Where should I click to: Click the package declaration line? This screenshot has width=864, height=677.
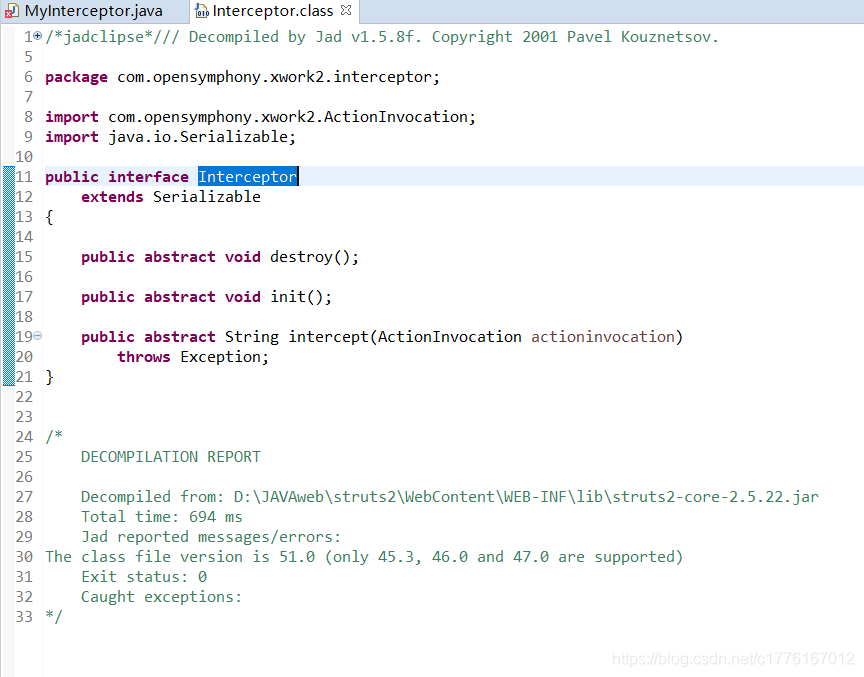[x=242, y=77]
